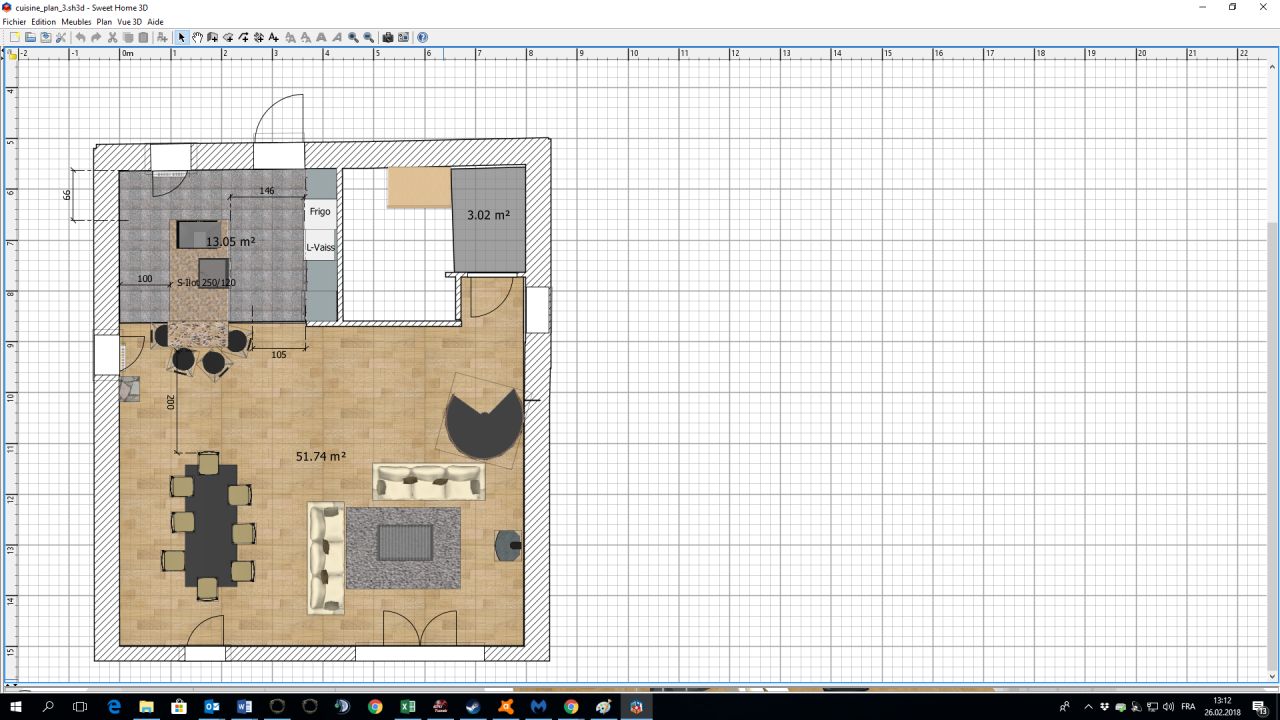Viewport: 1280px width, 720px height.
Task: Select the 146 dimension label
Action: click(x=267, y=190)
